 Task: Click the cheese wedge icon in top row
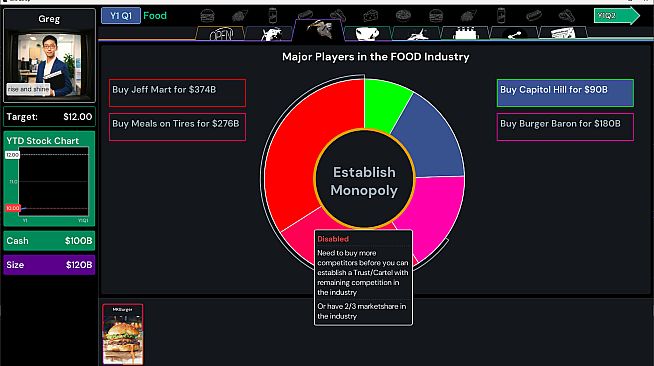pos(370,16)
